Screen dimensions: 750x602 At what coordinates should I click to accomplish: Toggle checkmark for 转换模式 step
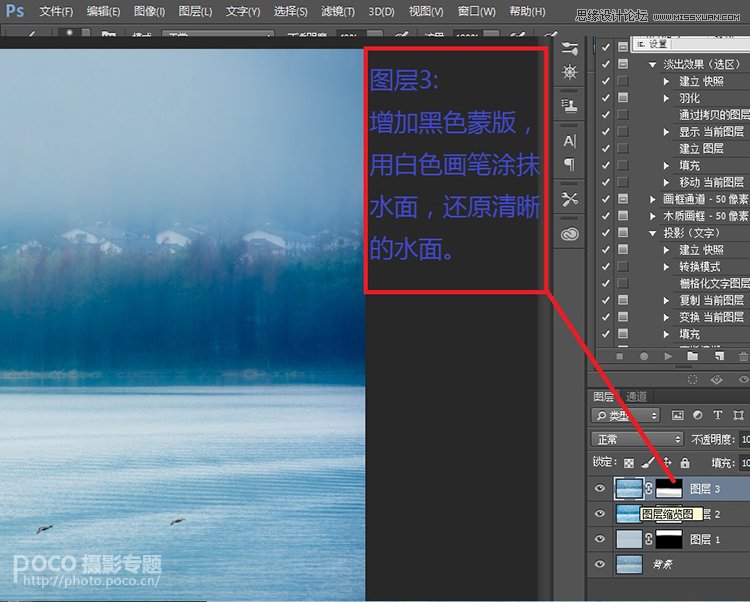pyautogui.click(x=606, y=266)
